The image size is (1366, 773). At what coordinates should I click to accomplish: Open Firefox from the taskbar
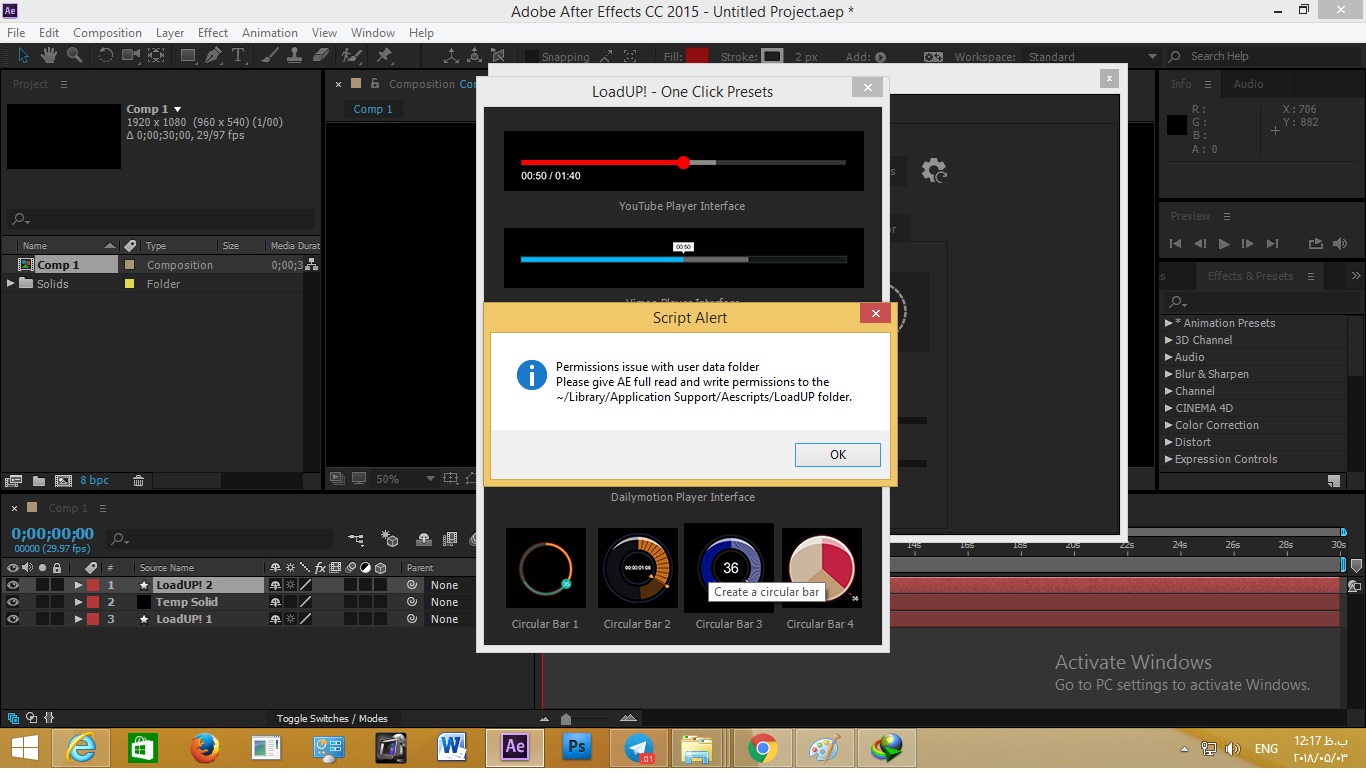coord(205,747)
